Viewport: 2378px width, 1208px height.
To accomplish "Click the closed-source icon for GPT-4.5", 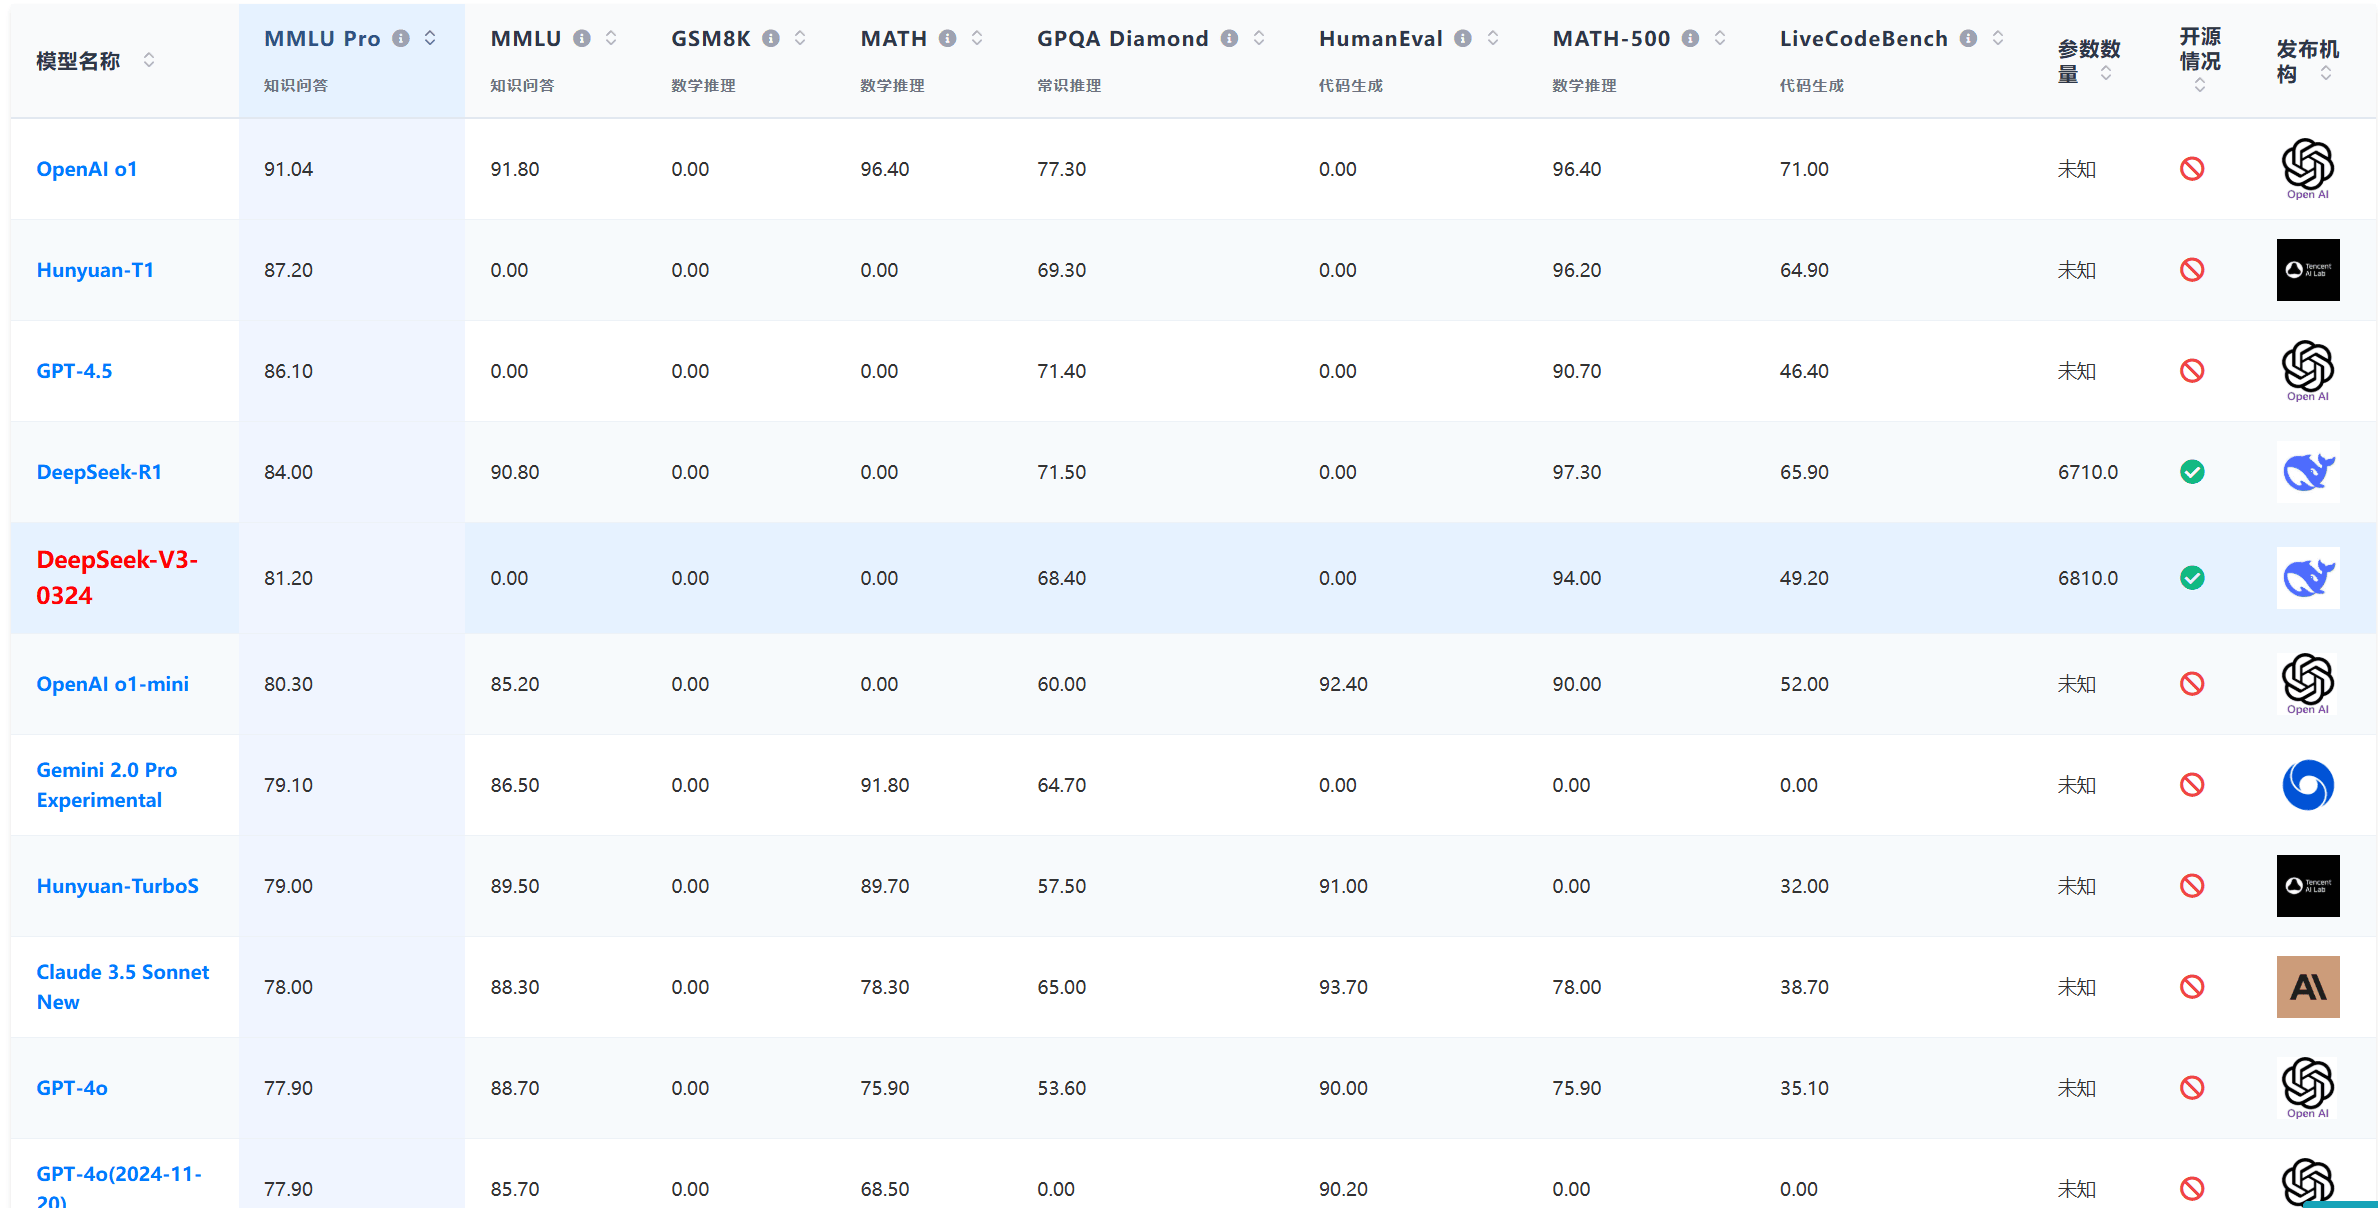I will tap(2192, 371).
